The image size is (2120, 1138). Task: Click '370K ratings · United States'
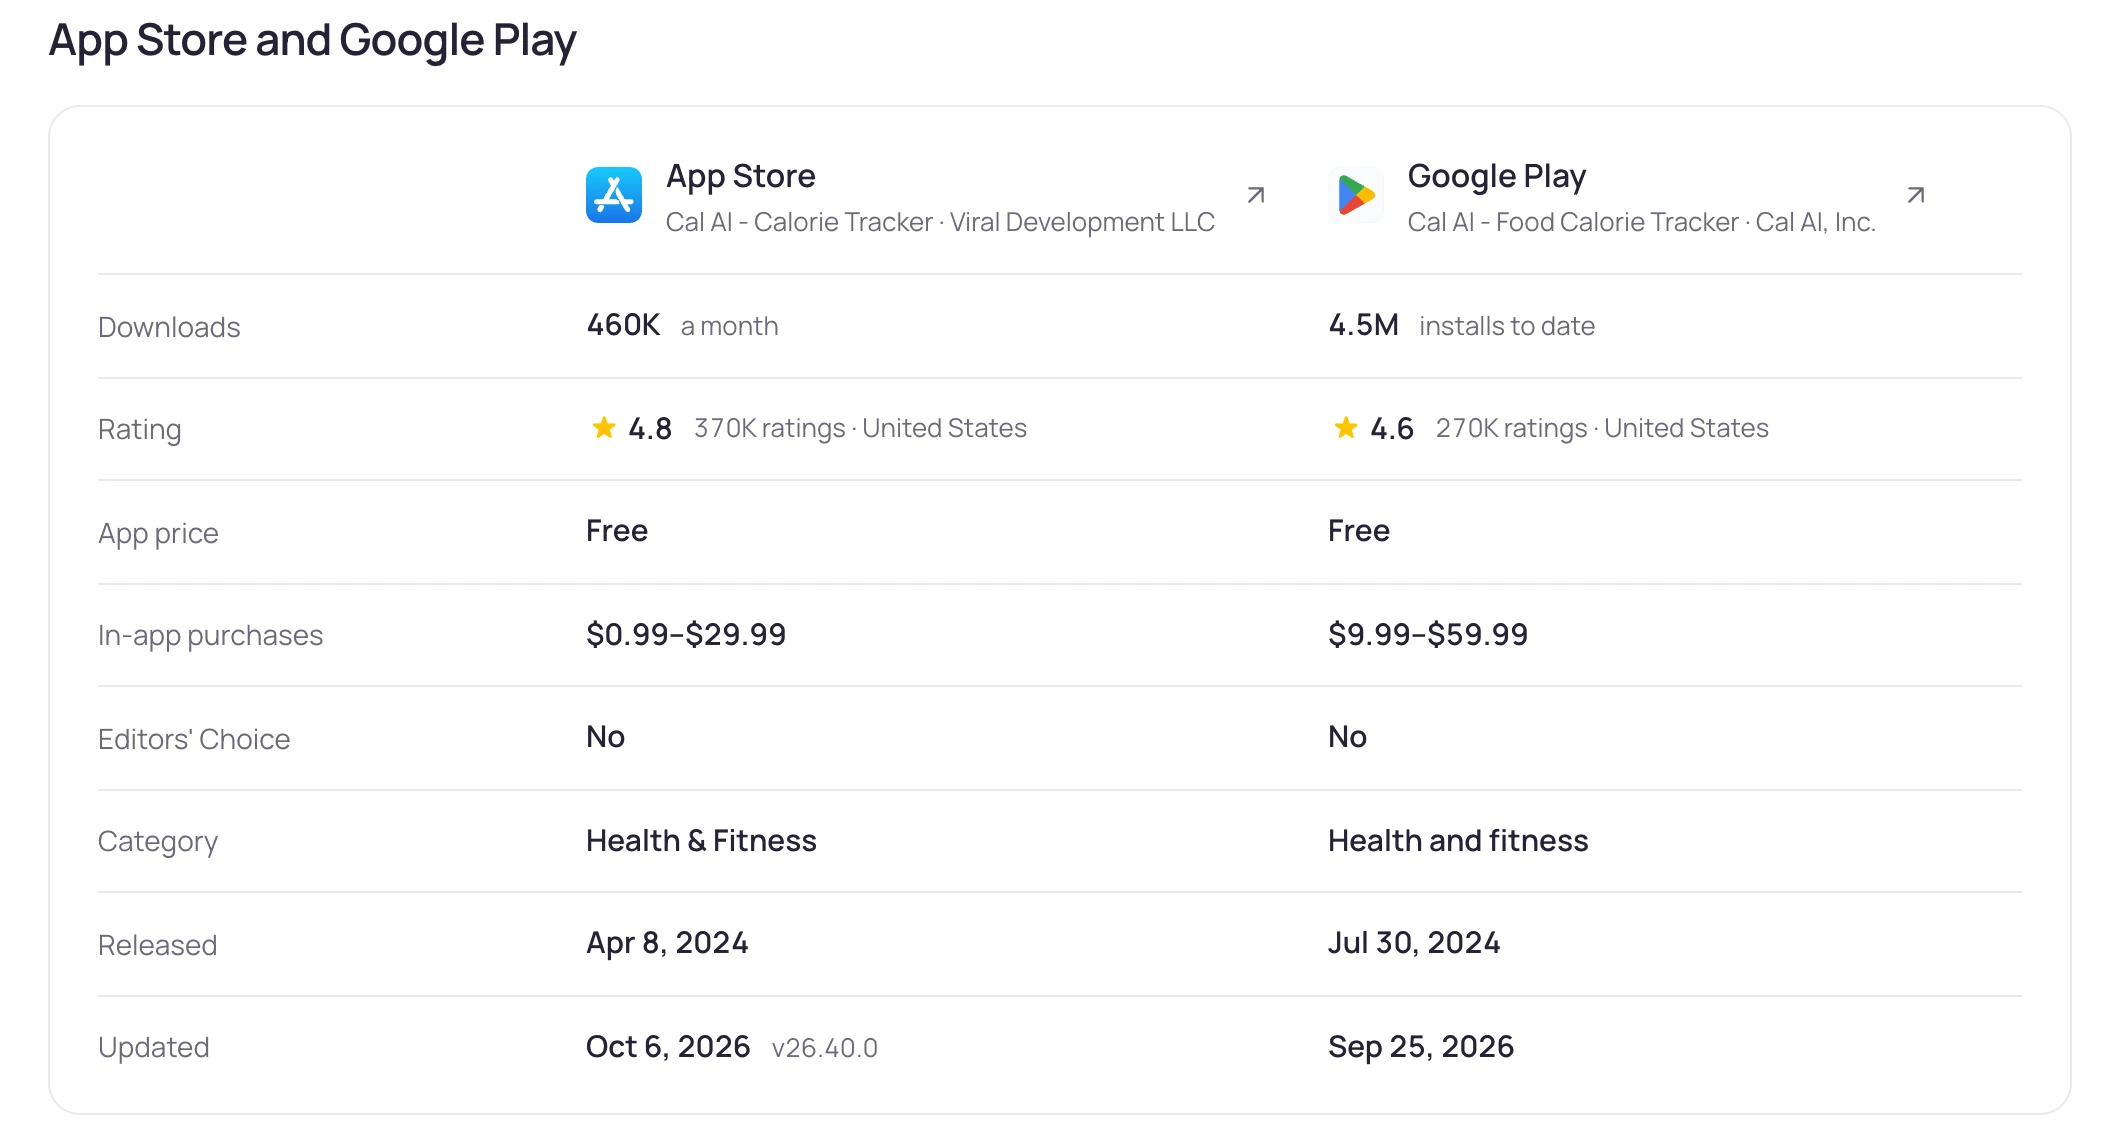[x=860, y=428]
